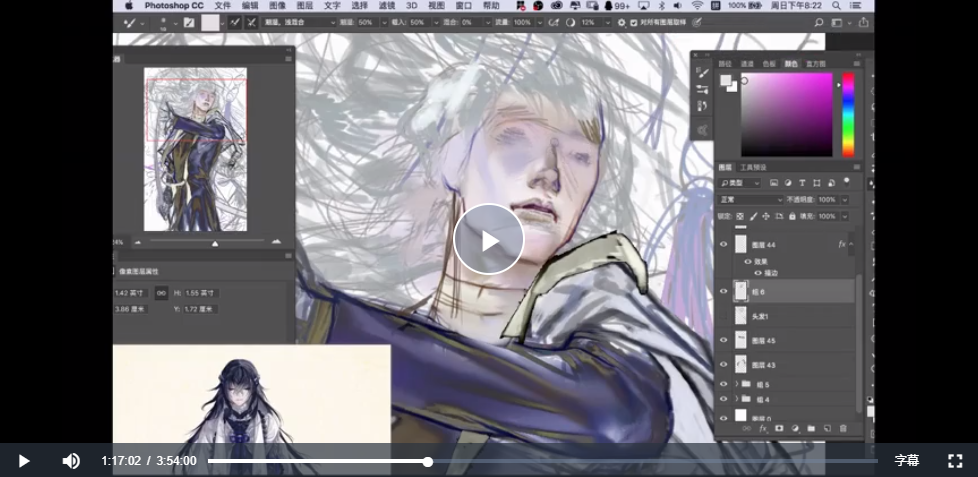This screenshot has width=978, height=477.
Task: Filter layers by pixel layers icon
Action: [773, 183]
